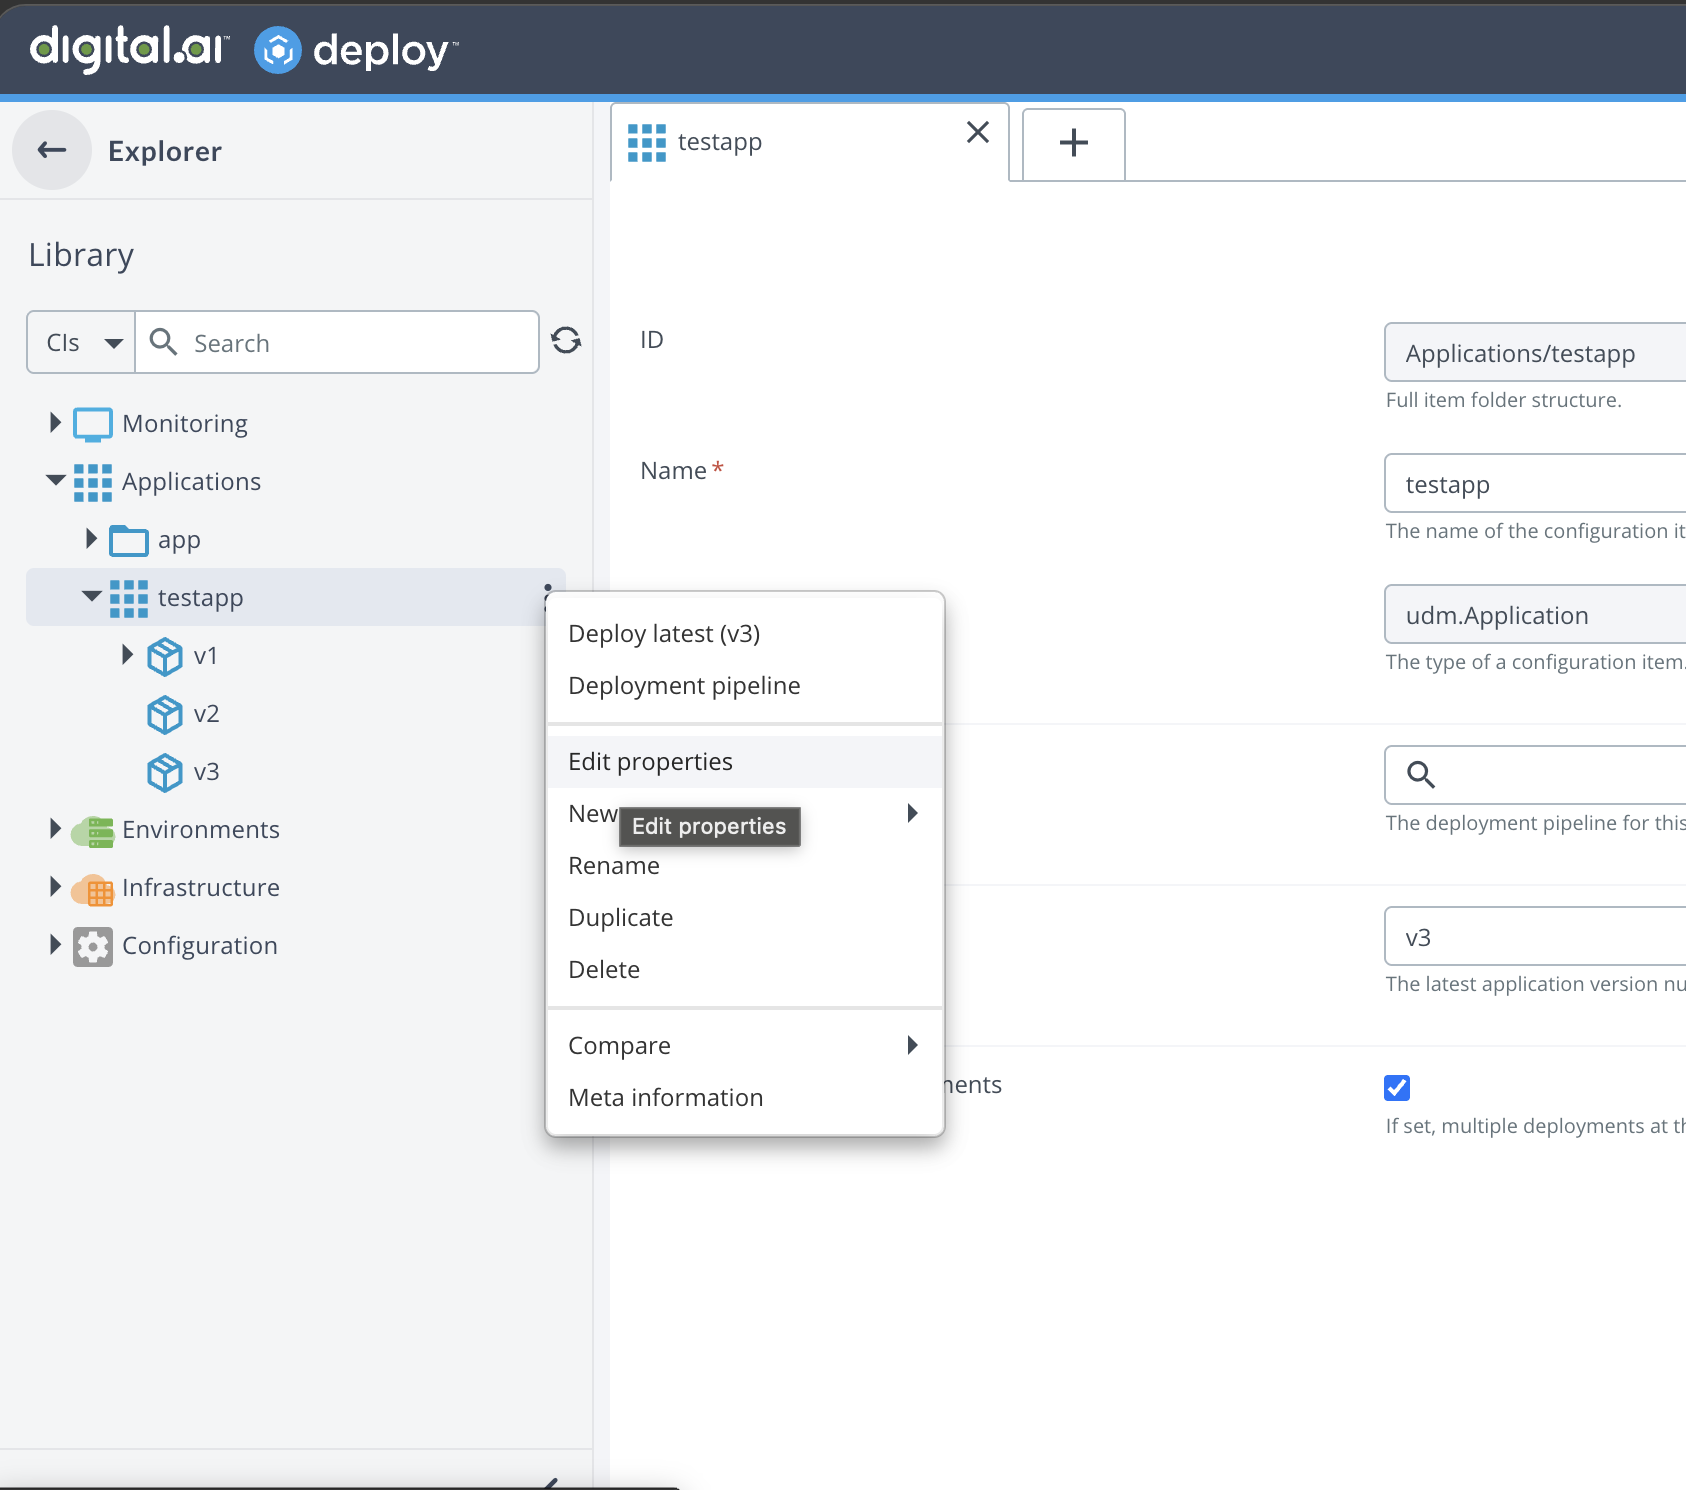Click the latest version field v3
Screen dimensions: 1686x1490
tap(1535, 936)
